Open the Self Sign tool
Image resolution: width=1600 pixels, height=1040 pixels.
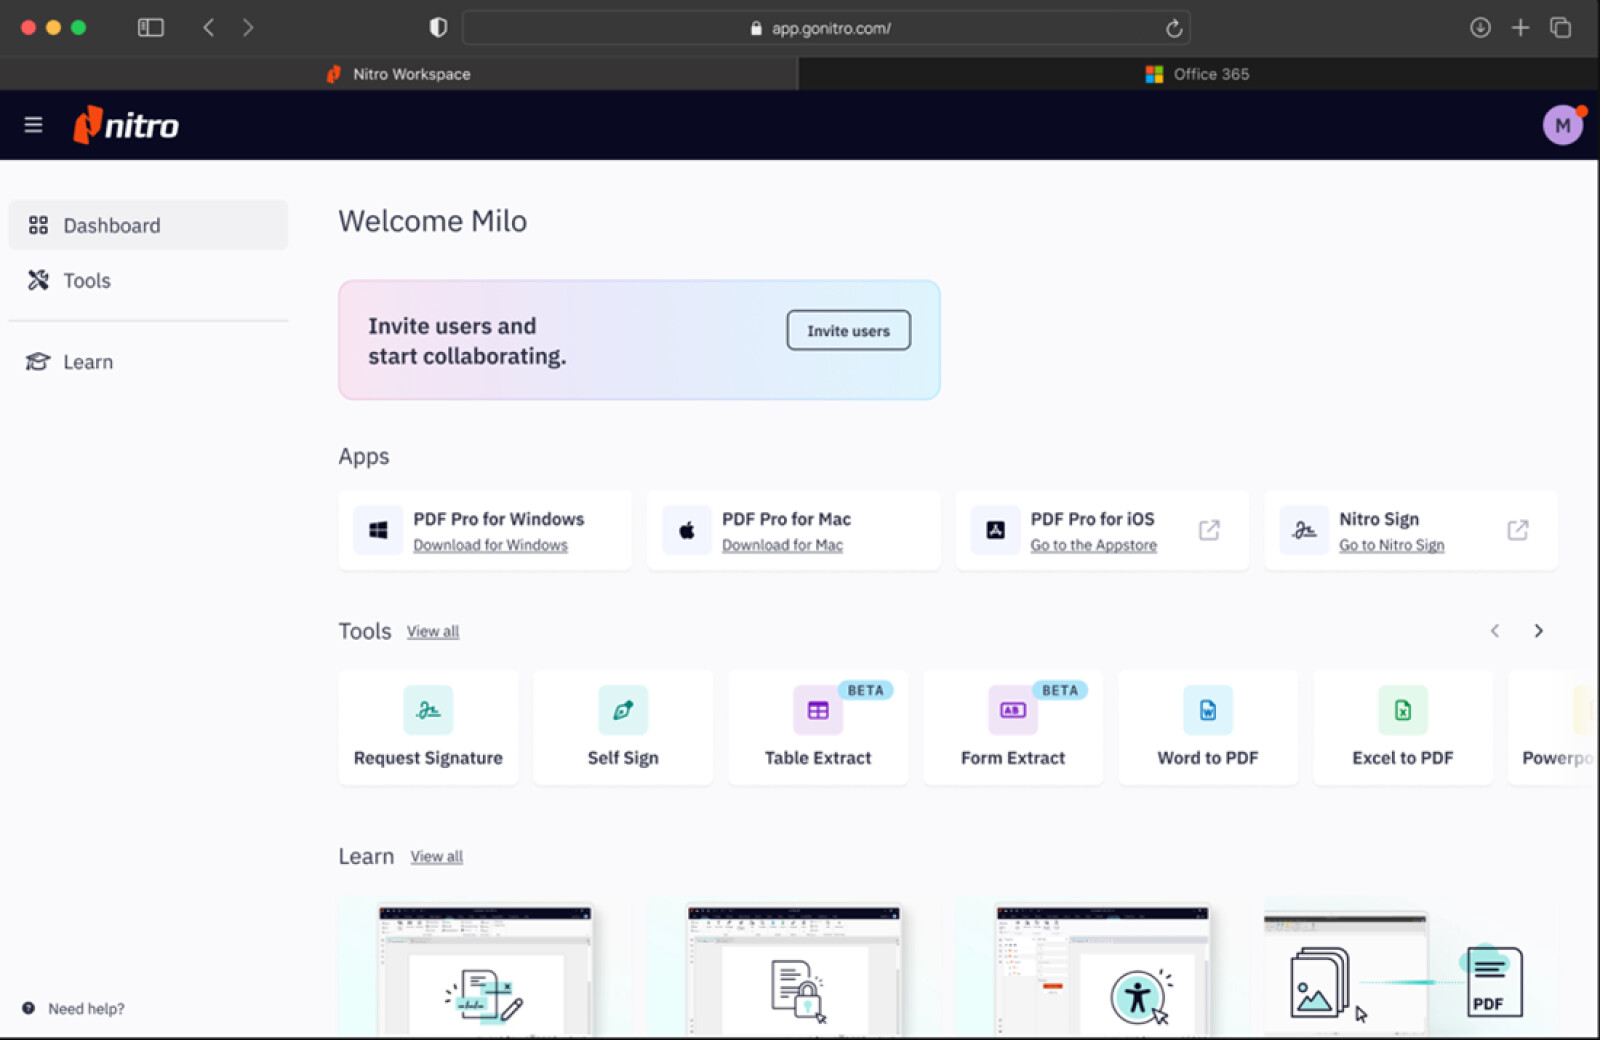tap(622, 727)
